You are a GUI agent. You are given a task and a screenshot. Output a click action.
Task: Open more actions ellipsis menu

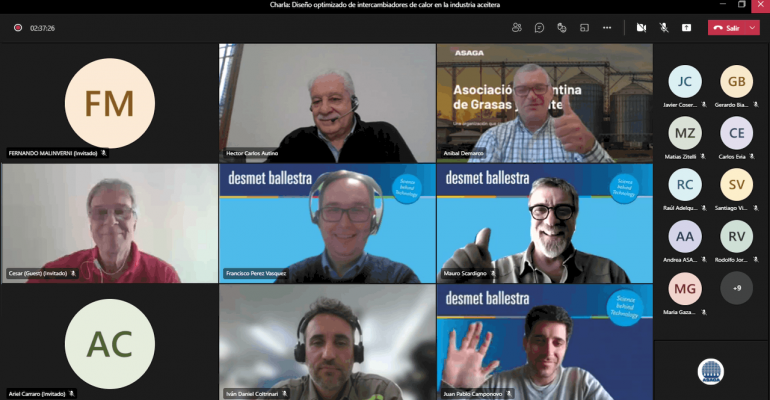coord(607,28)
